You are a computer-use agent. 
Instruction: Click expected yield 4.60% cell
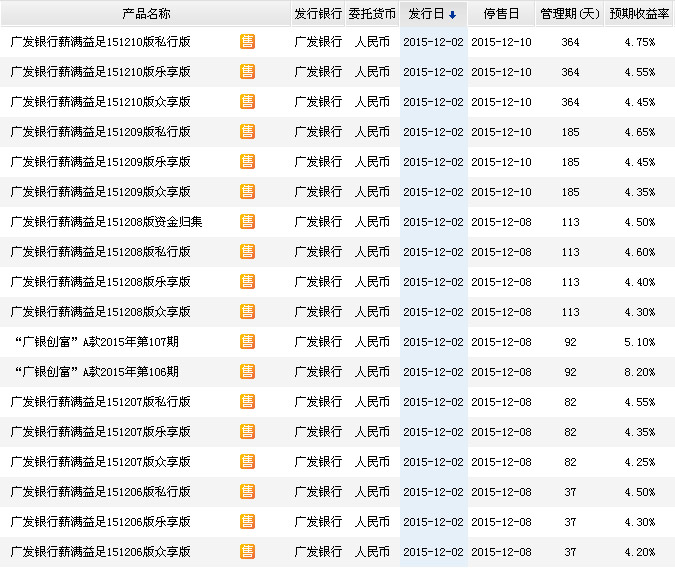640,252
